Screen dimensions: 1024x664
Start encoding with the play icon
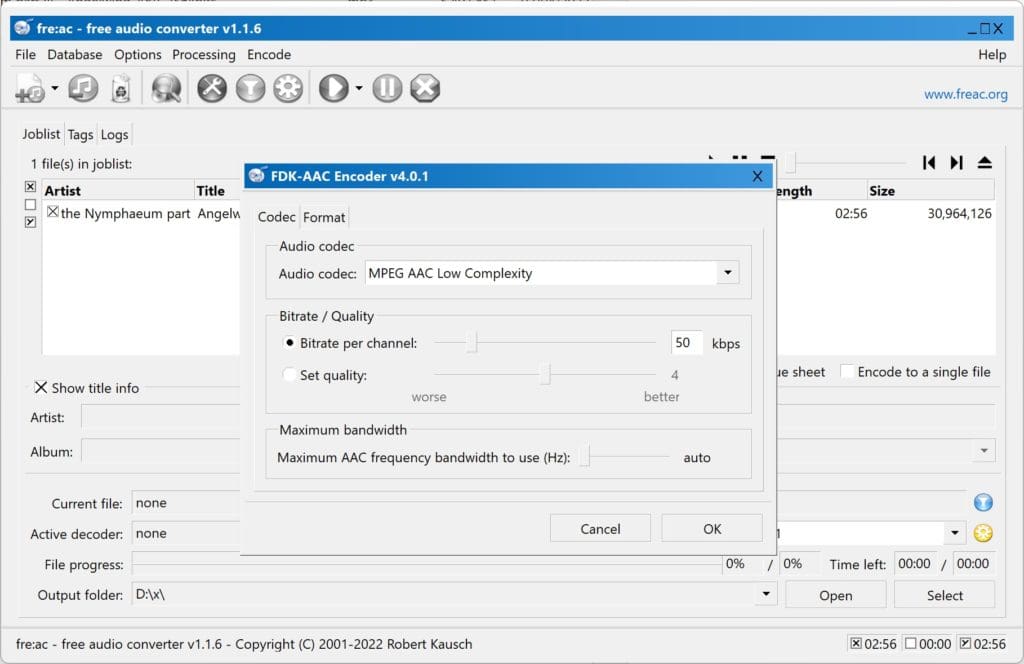point(334,88)
